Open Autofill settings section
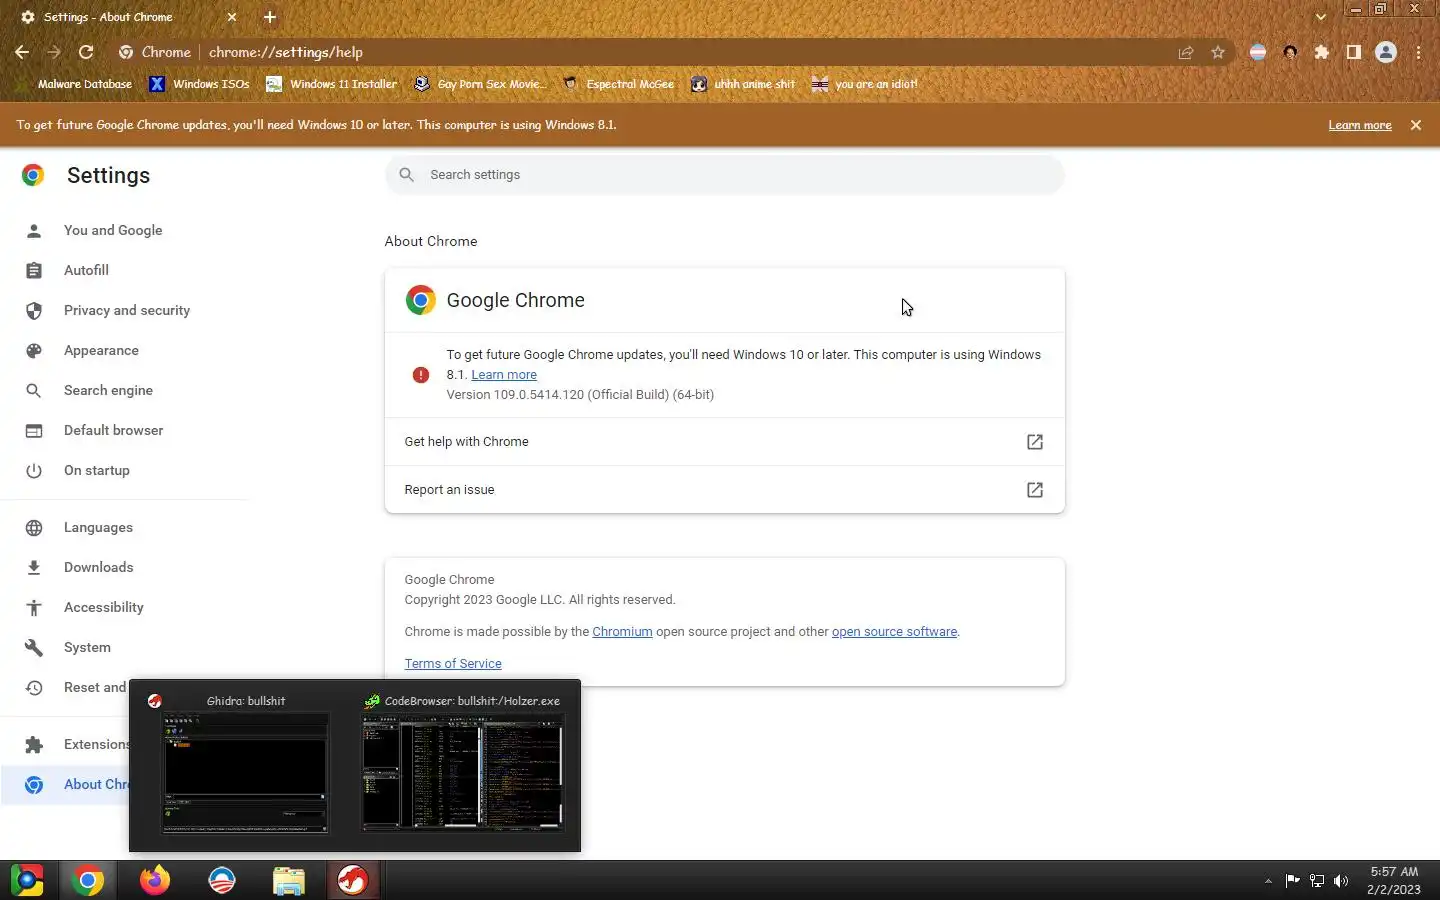The height and width of the screenshot is (900, 1440). [86, 270]
